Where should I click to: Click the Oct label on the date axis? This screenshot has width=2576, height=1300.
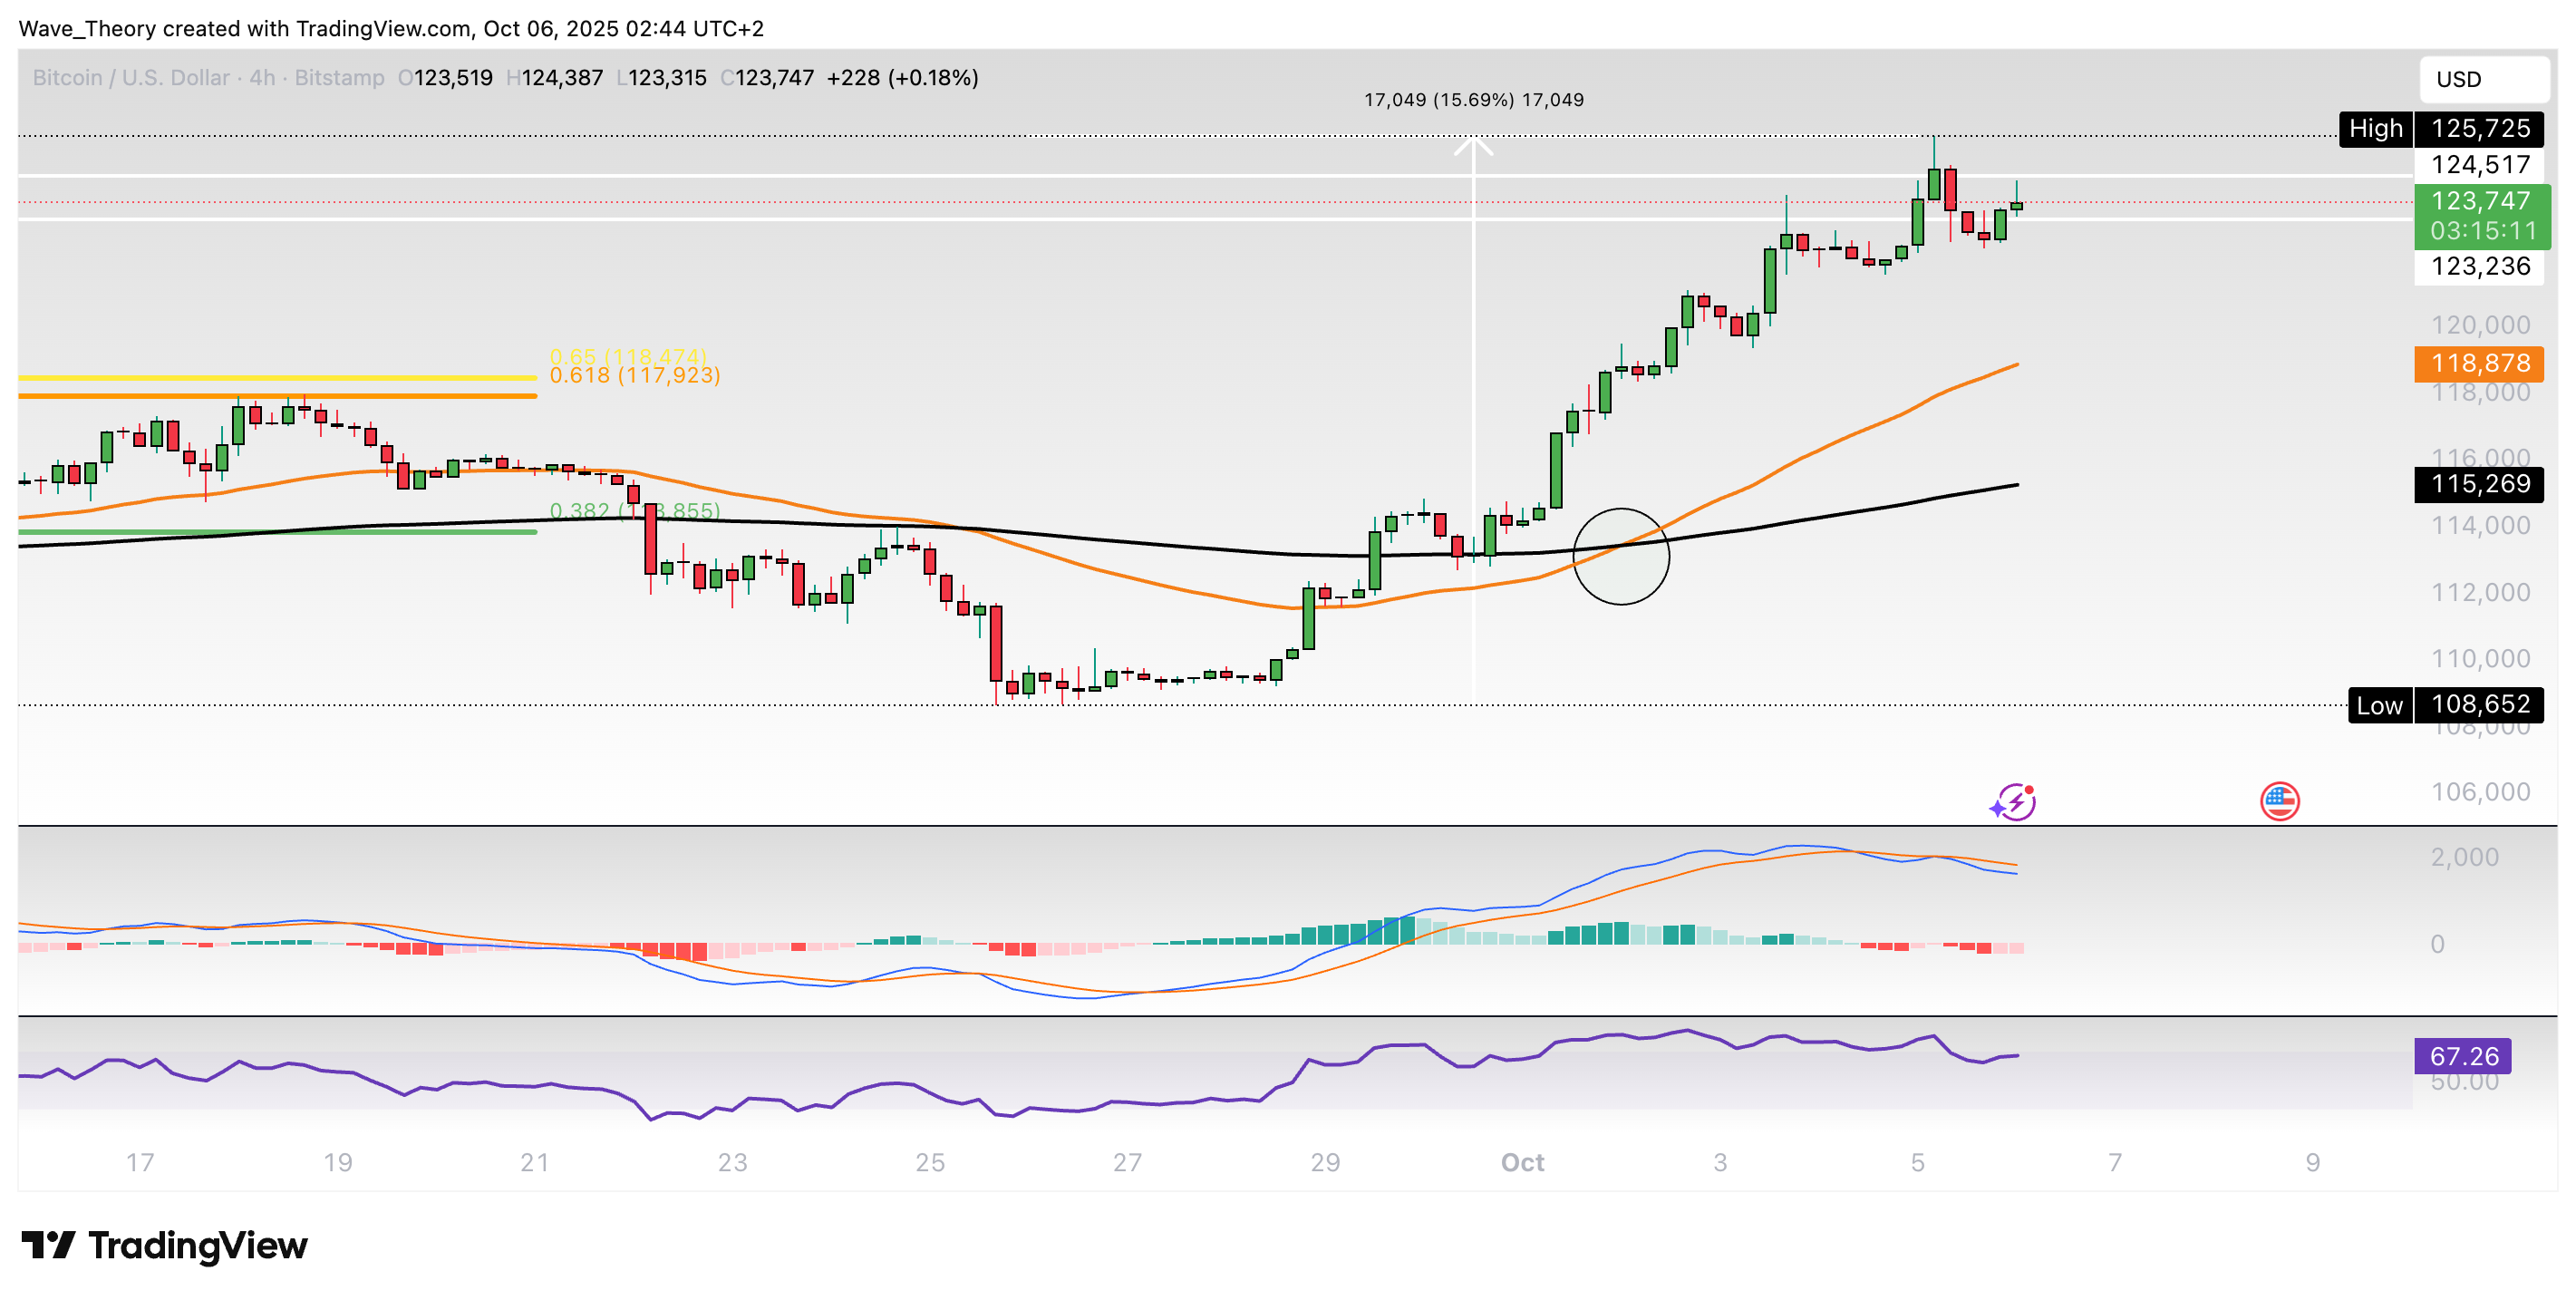point(1522,1163)
